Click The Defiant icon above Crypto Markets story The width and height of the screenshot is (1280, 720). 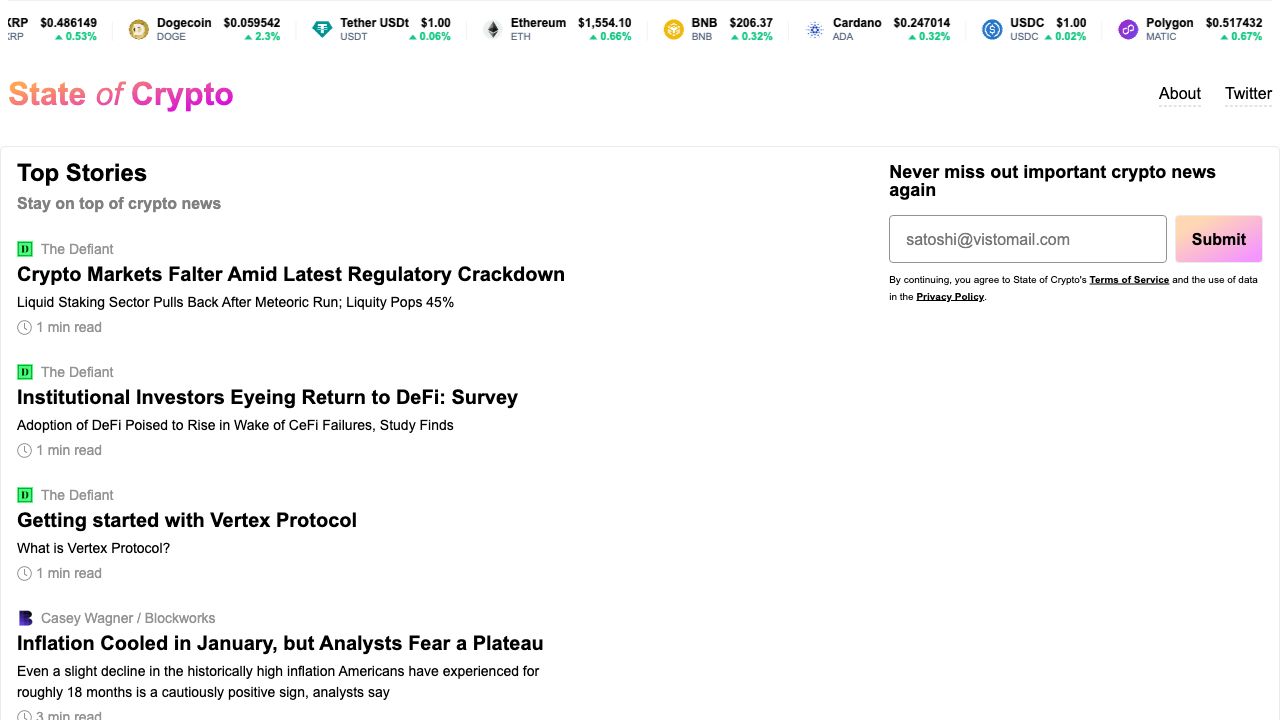pyautogui.click(x=25, y=249)
